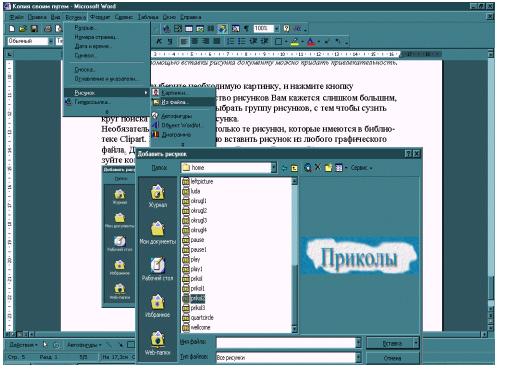
Task: Open the Файл menu
Action: click(16, 17)
